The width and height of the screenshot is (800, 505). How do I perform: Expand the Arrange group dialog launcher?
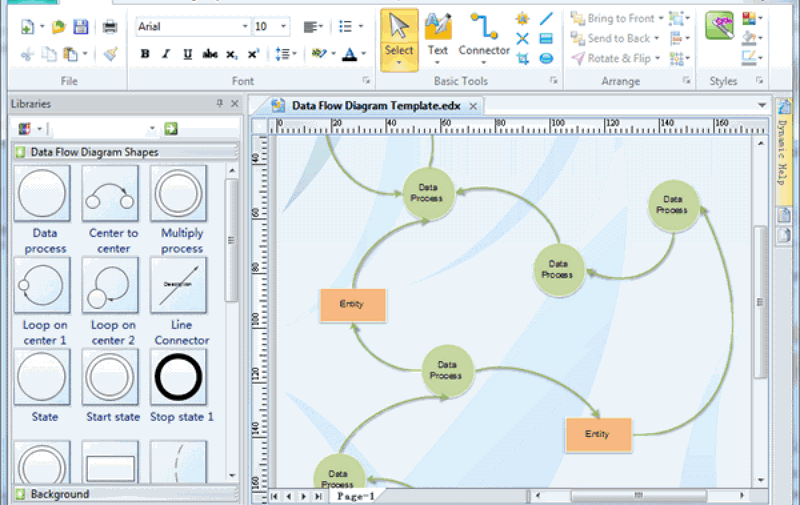[686, 80]
